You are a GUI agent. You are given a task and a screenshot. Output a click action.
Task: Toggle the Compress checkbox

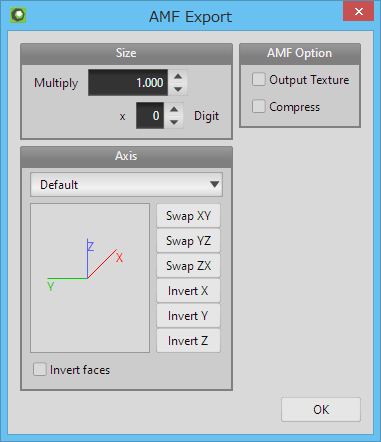259,107
